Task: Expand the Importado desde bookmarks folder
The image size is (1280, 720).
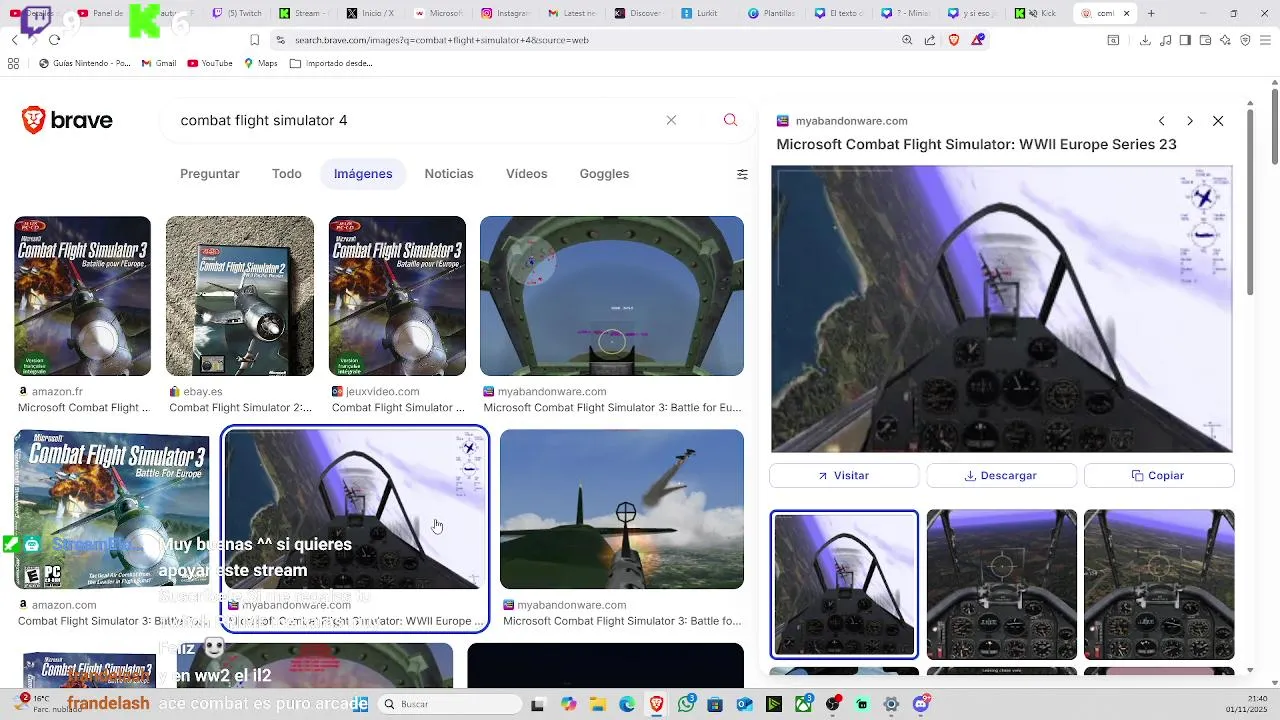Action: [x=331, y=63]
